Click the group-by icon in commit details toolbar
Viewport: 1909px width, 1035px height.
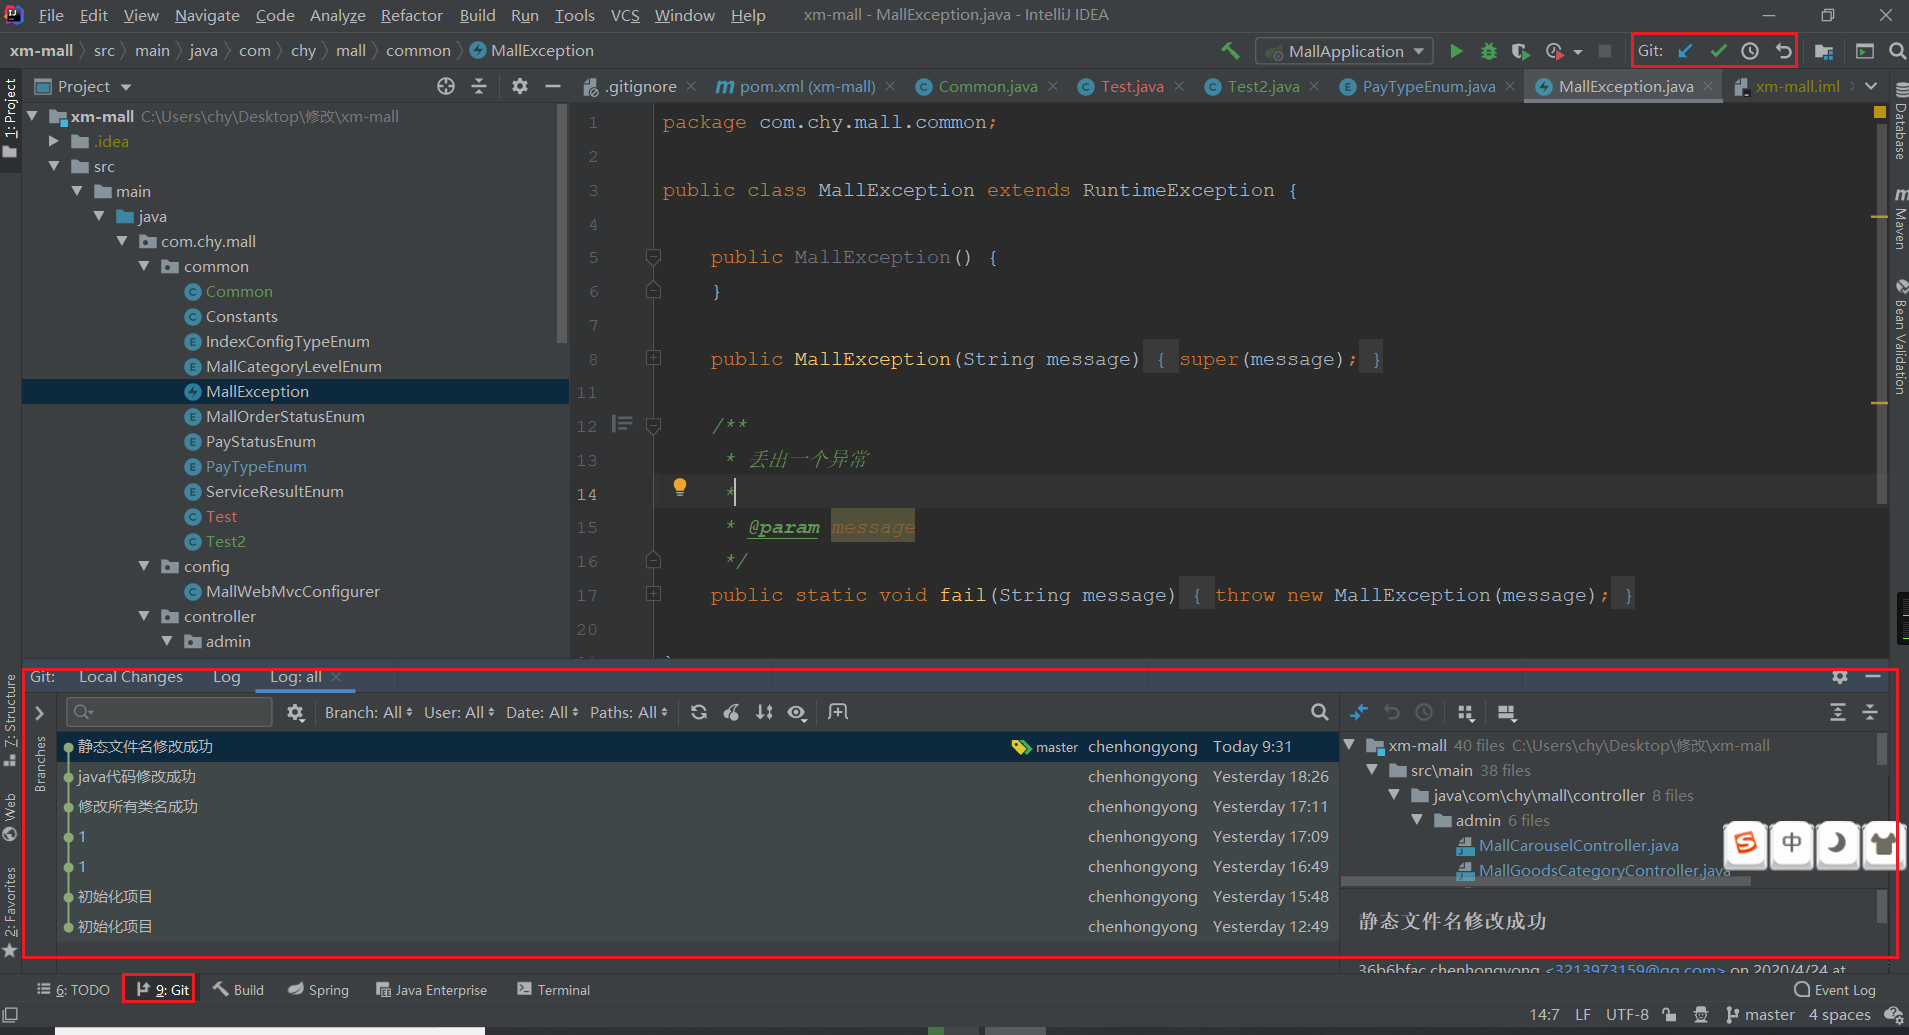click(x=1466, y=713)
